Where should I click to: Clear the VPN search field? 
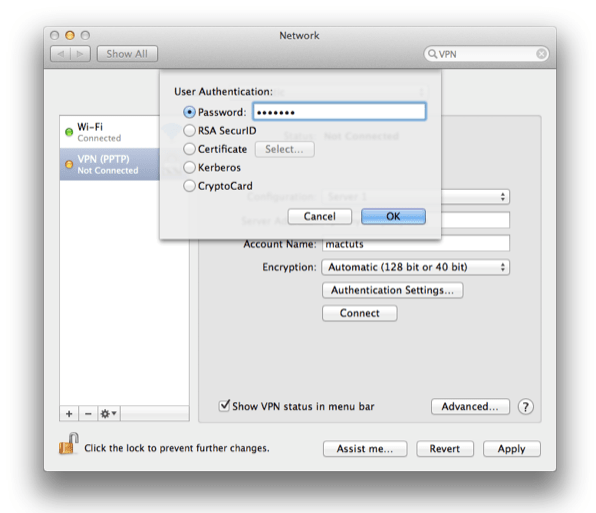(541, 54)
